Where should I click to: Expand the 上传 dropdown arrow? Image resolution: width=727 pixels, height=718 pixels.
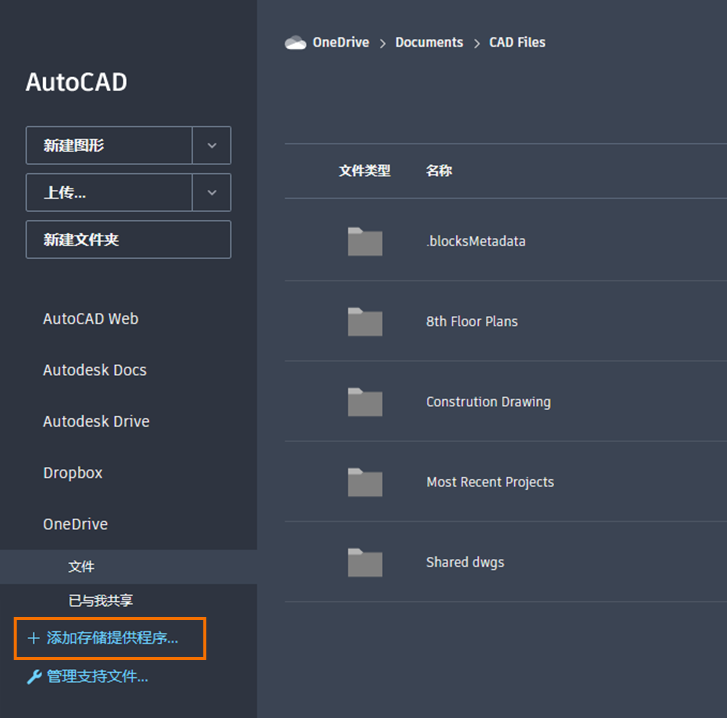212,192
